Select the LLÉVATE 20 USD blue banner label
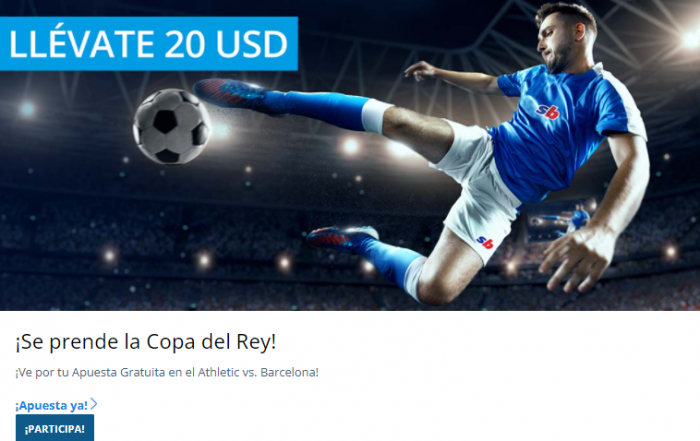 point(149,44)
